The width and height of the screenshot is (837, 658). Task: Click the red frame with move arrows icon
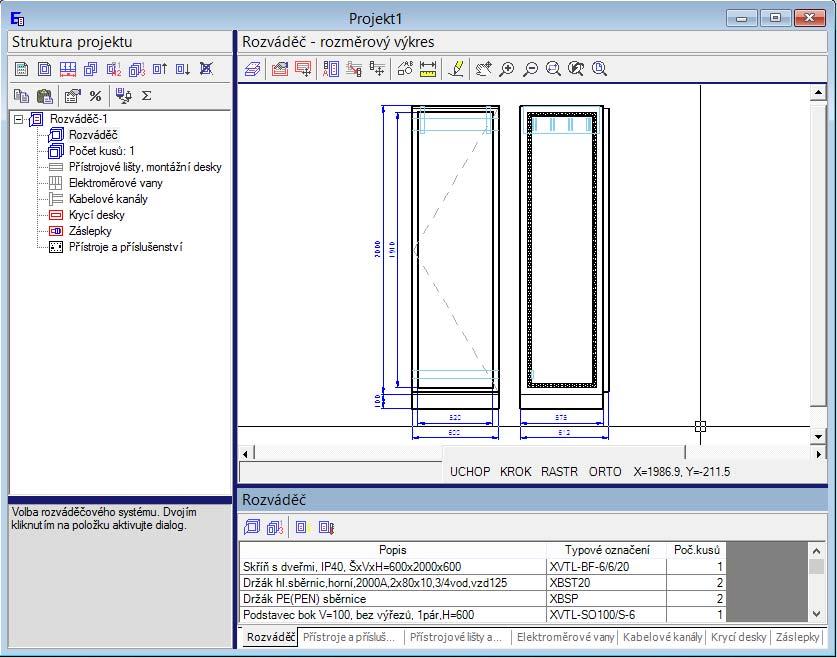pyautogui.click(x=303, y=69)
